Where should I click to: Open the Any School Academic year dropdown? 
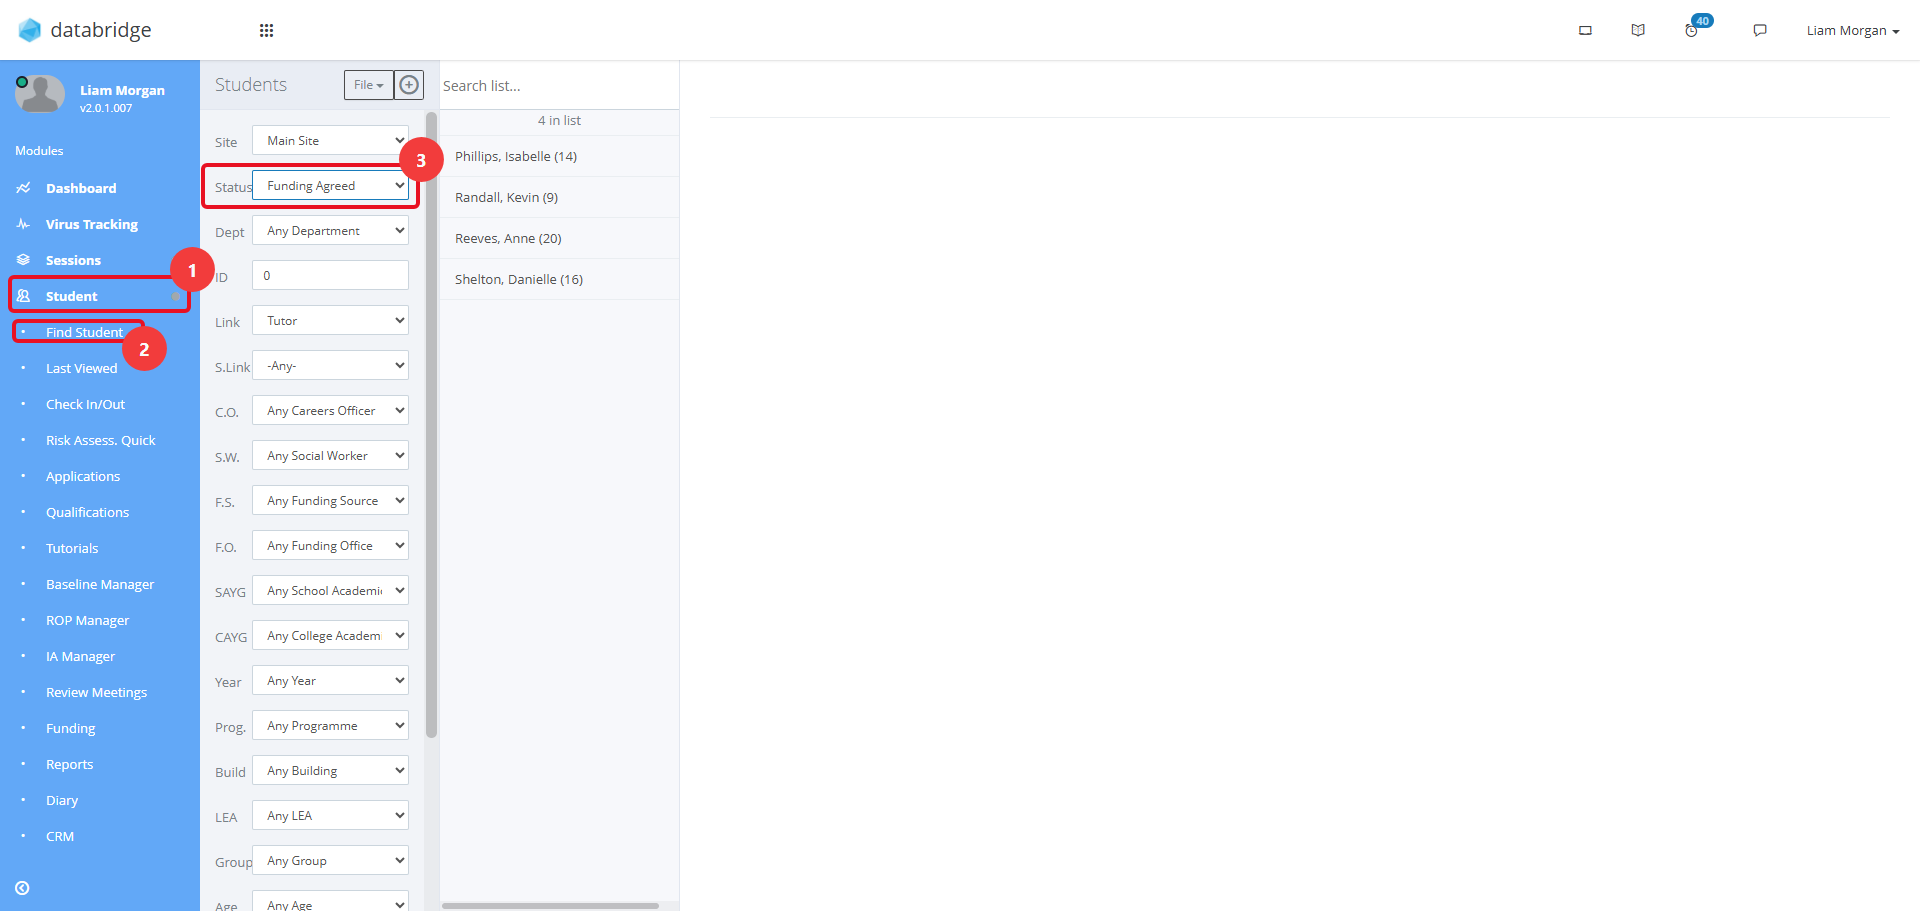point(330,591)
